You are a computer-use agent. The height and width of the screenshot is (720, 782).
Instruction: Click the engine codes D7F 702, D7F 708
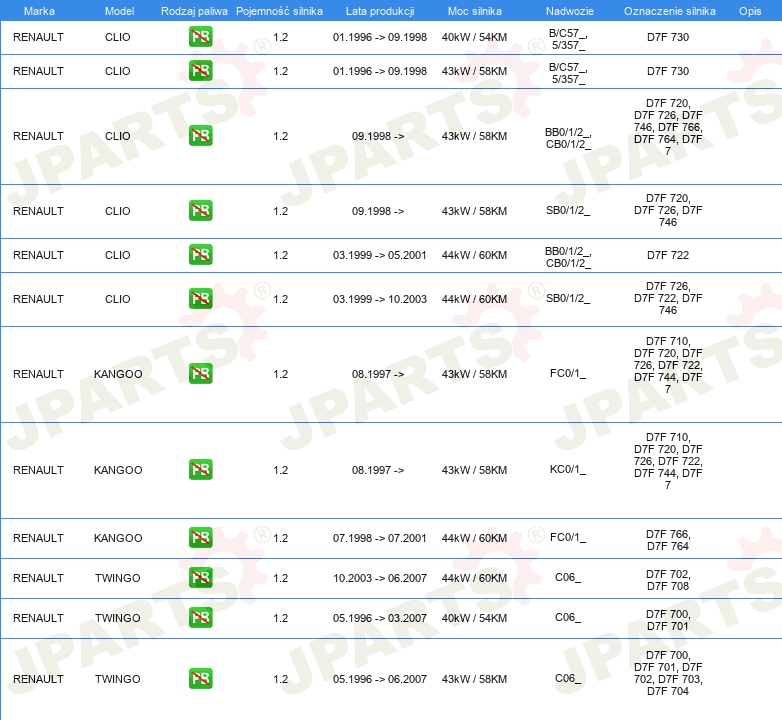[x=668, y=580]
